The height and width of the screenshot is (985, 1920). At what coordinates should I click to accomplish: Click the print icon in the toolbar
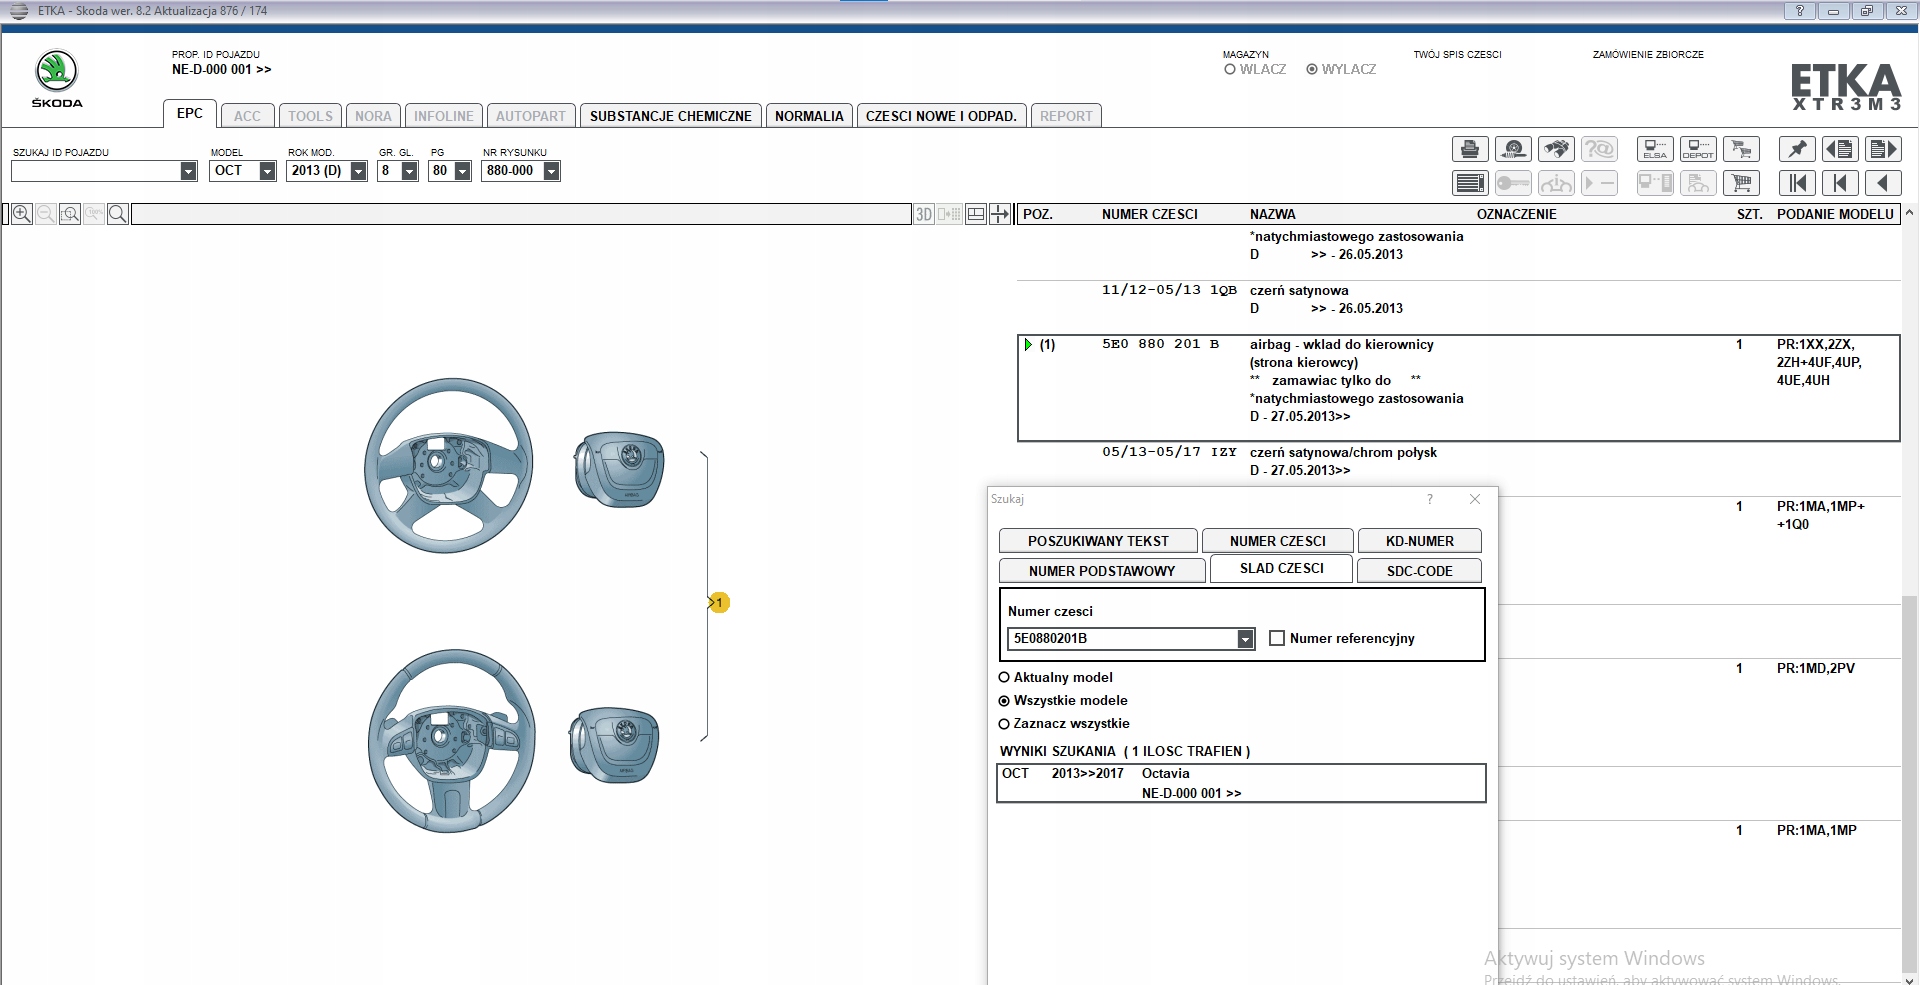(1469, 150)
